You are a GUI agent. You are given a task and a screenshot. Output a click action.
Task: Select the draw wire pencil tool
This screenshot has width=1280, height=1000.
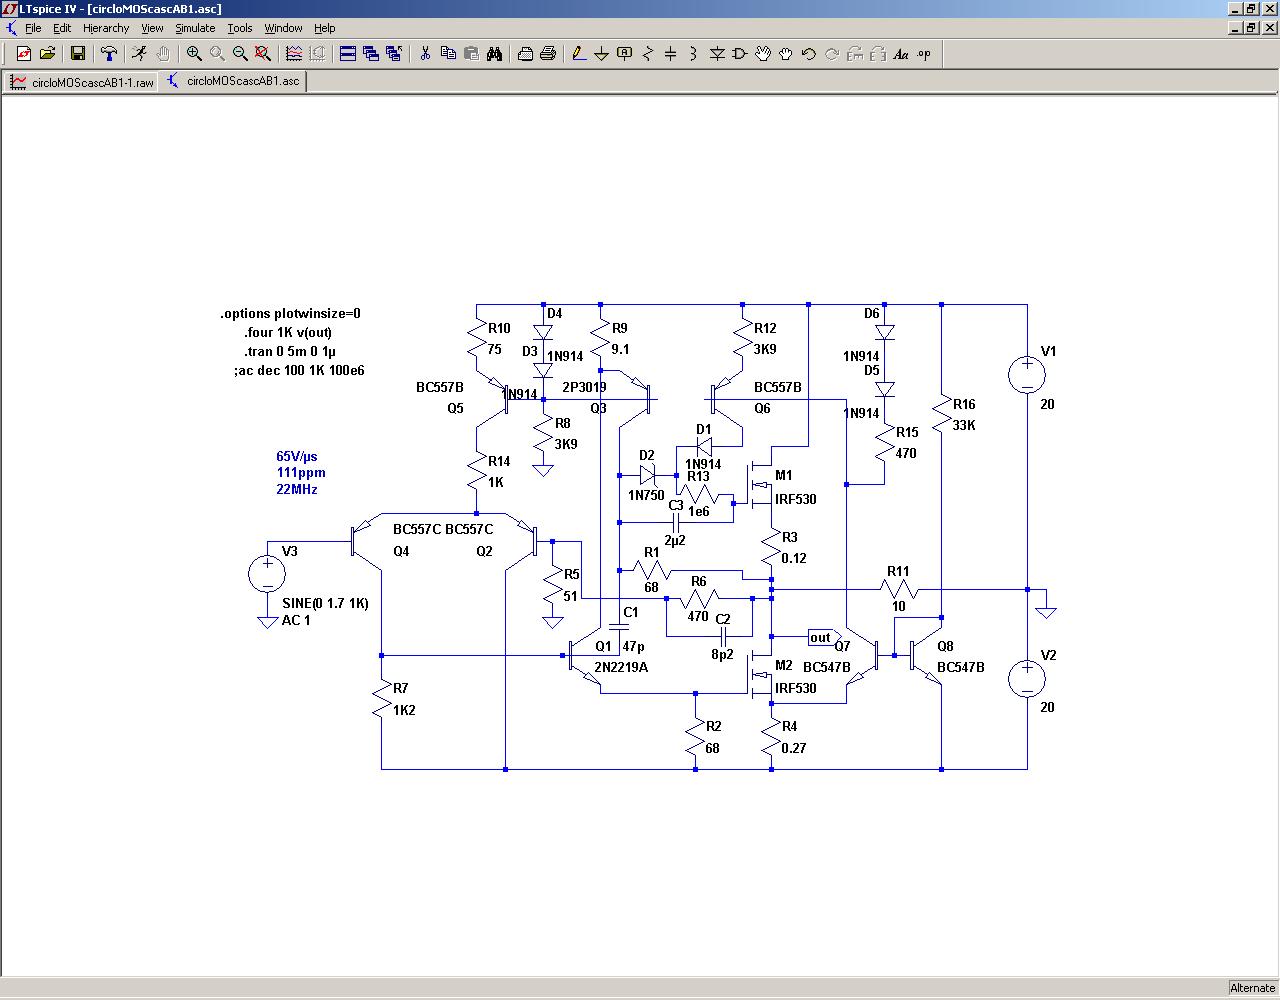579,54
